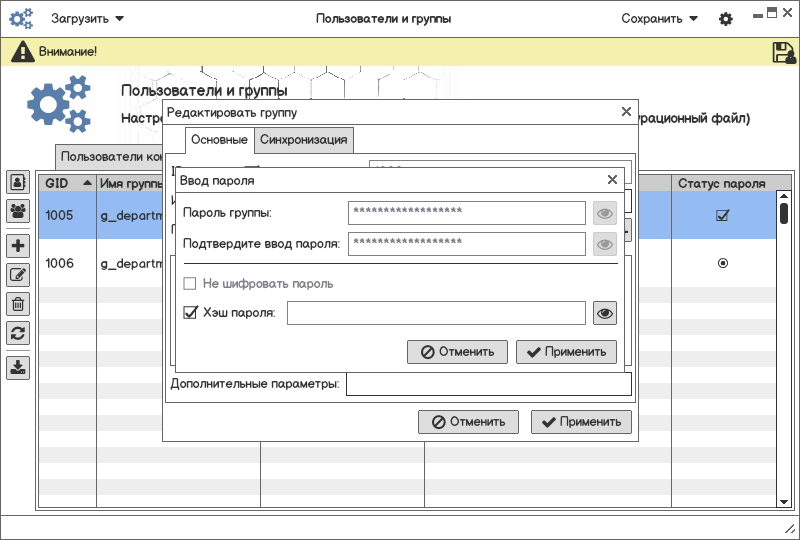Check the Не шифровать пароль checkbox
This screenshot has height=540, width=800.
pyautogui.click(x=190, y=283)
